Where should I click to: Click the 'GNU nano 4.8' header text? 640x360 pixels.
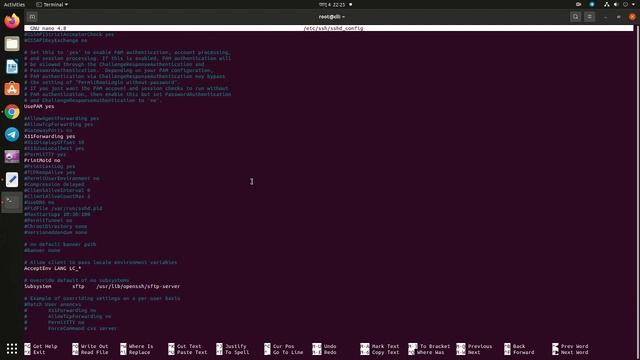[48, 28]
